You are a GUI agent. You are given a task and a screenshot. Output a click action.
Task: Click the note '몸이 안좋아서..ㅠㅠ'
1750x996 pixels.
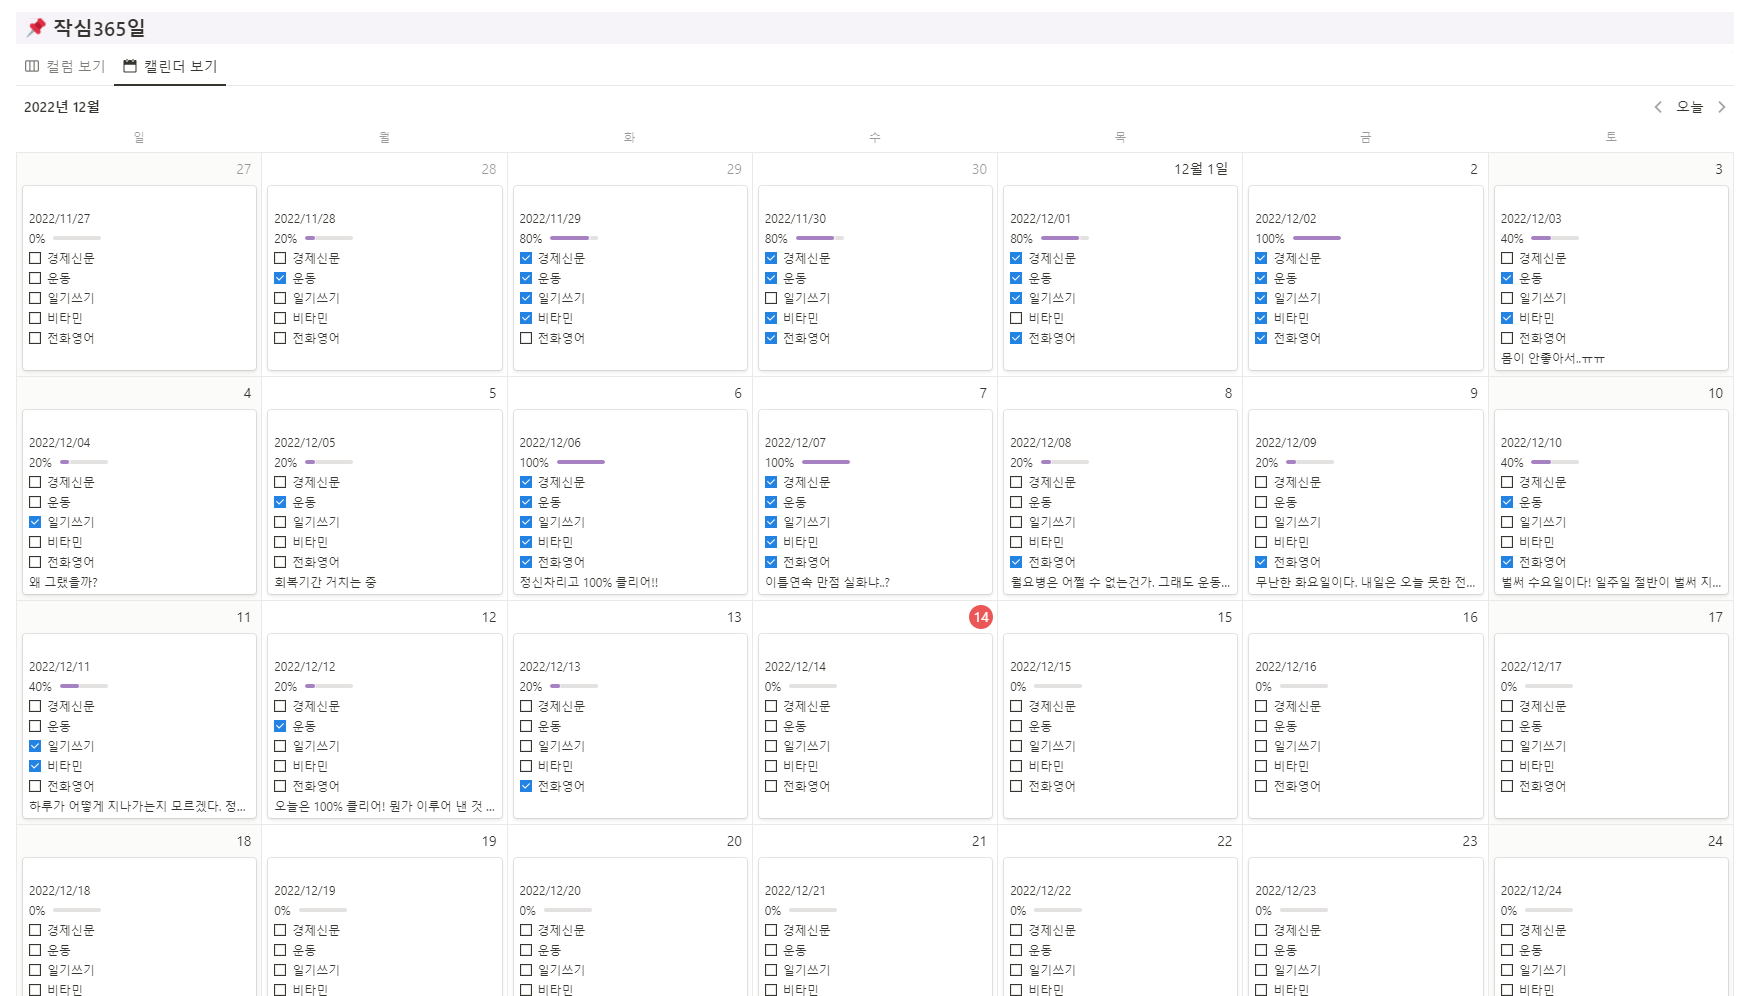pyautogui.click(x=1553, y=358)
